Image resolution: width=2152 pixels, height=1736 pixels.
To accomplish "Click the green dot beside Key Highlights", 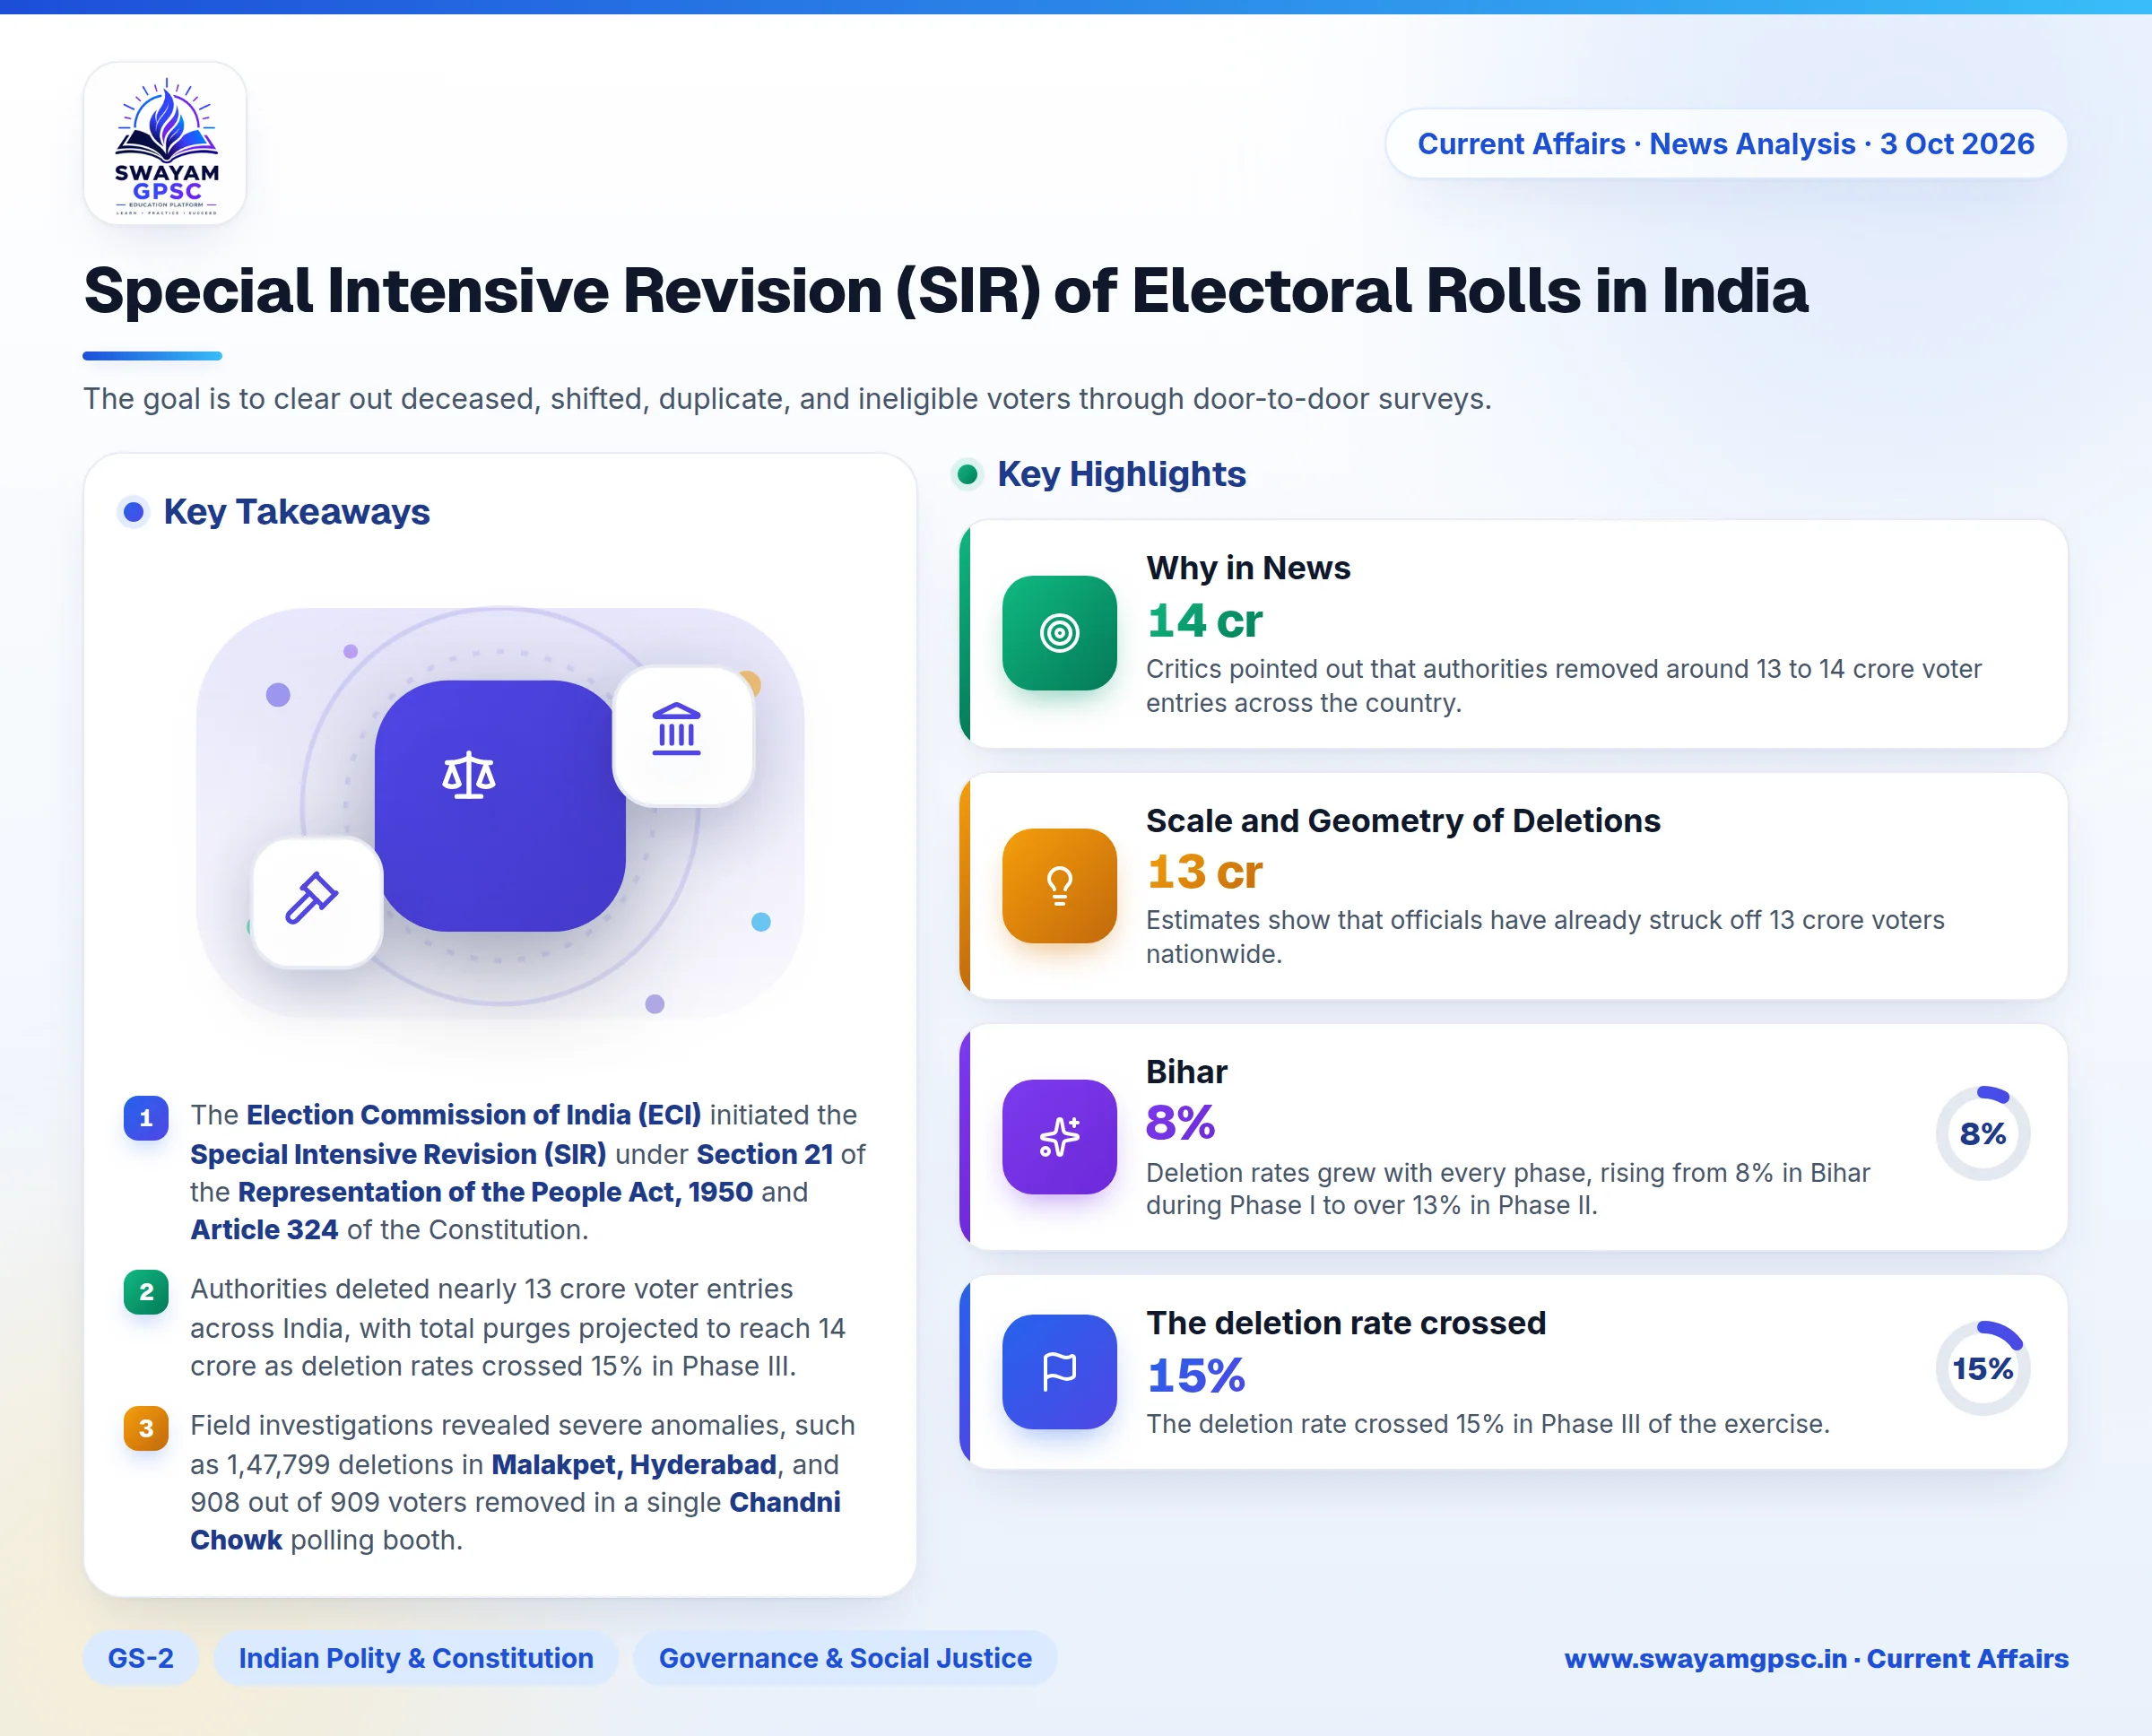I will 967,474.
